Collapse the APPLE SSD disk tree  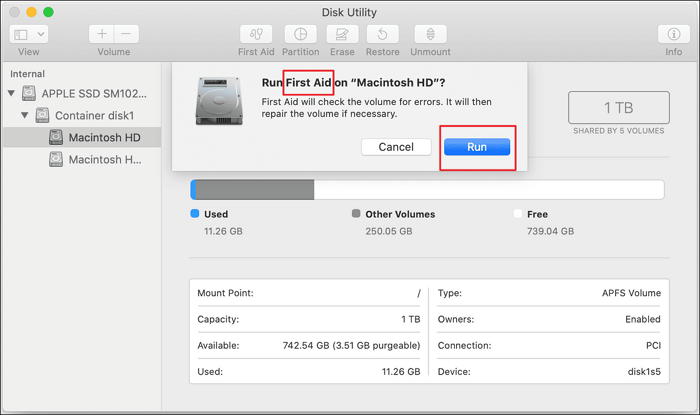(12, 94)
